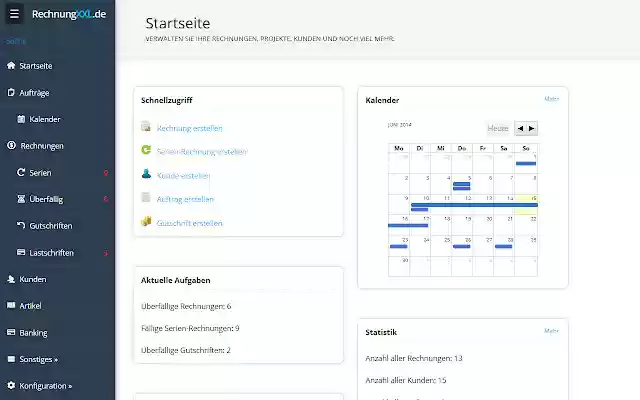
Task: Click the calendar event on Sunday the 1st
Action: coord(526,164)
